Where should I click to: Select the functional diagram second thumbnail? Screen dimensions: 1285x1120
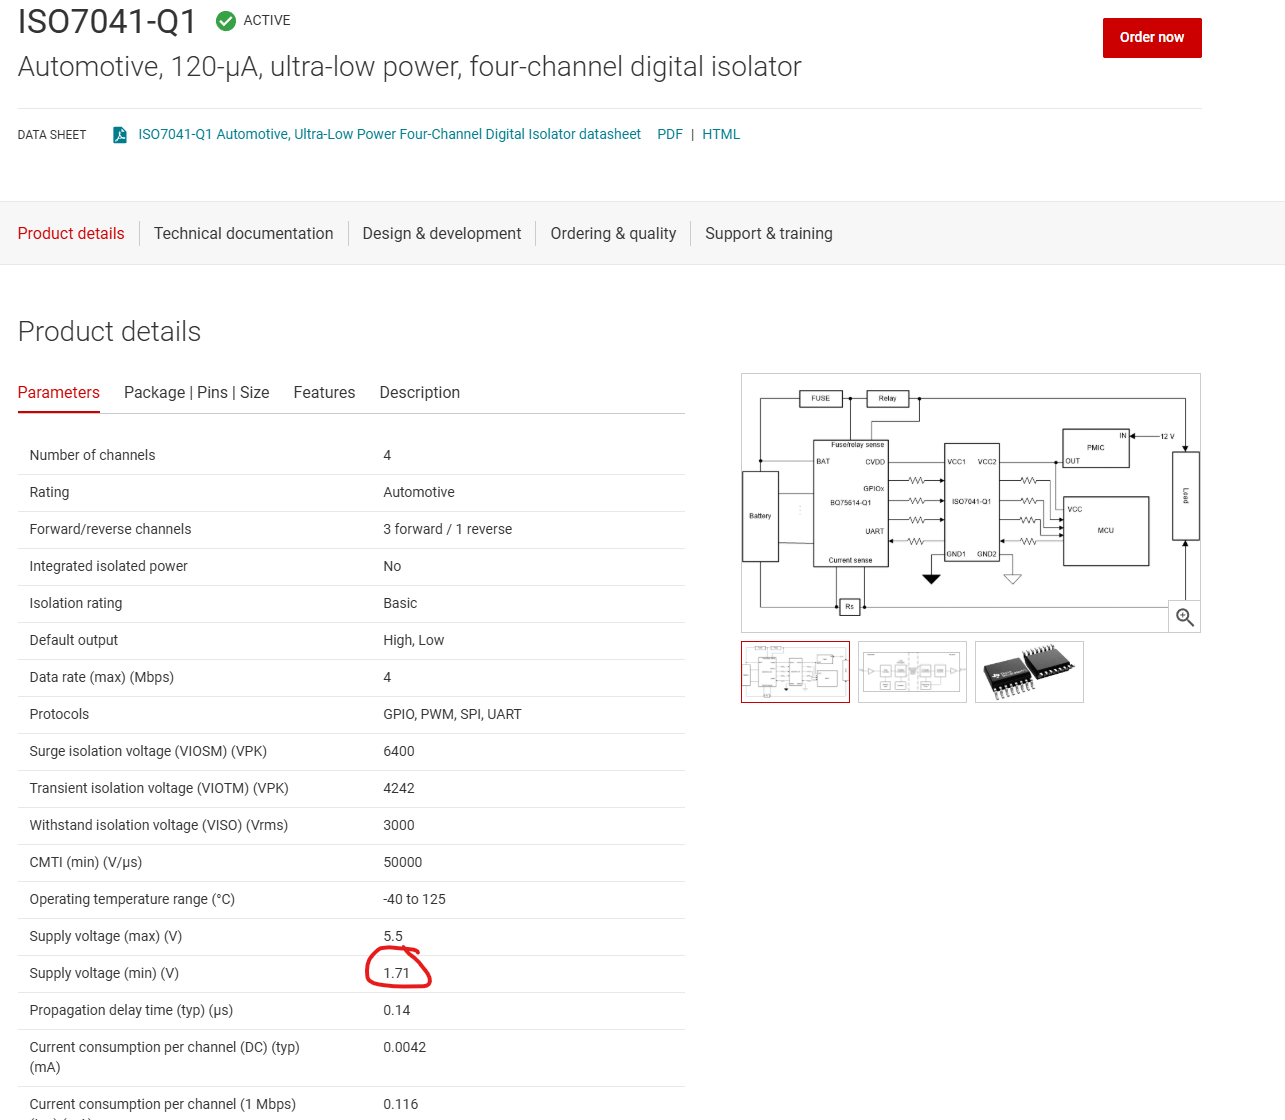tap(912, 672)
